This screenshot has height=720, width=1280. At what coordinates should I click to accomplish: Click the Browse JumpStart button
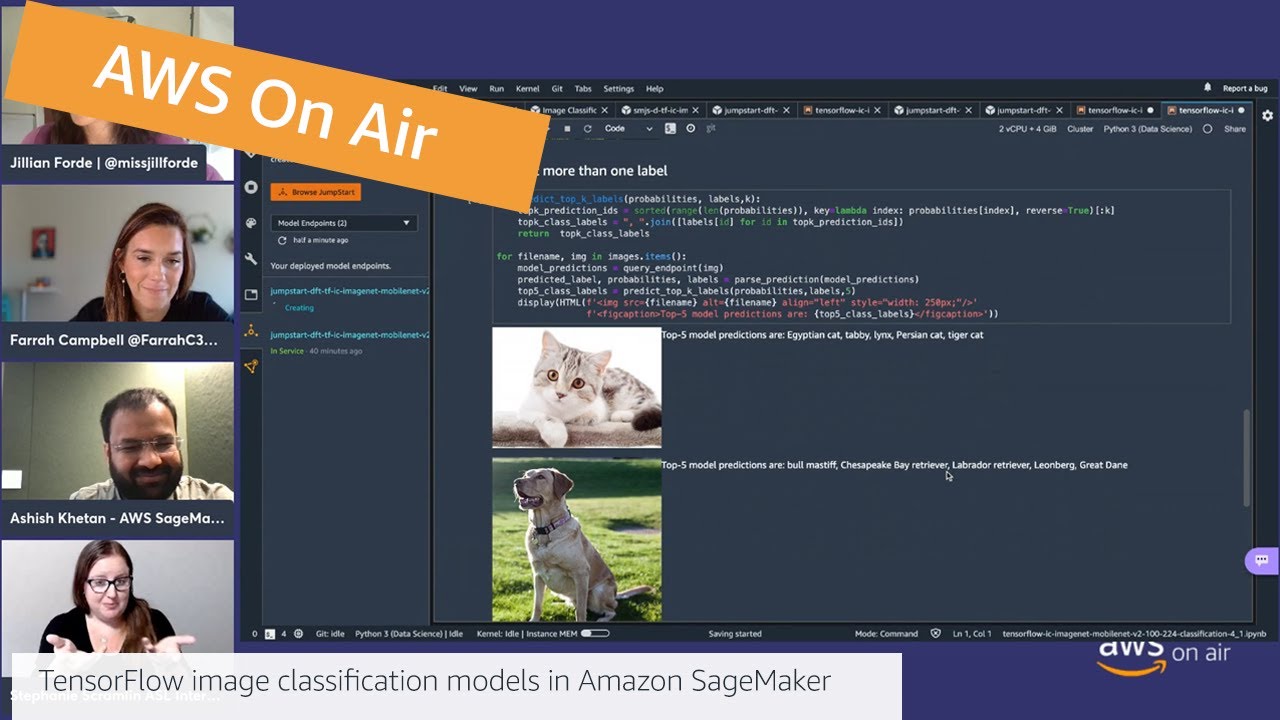pos(315,192)
